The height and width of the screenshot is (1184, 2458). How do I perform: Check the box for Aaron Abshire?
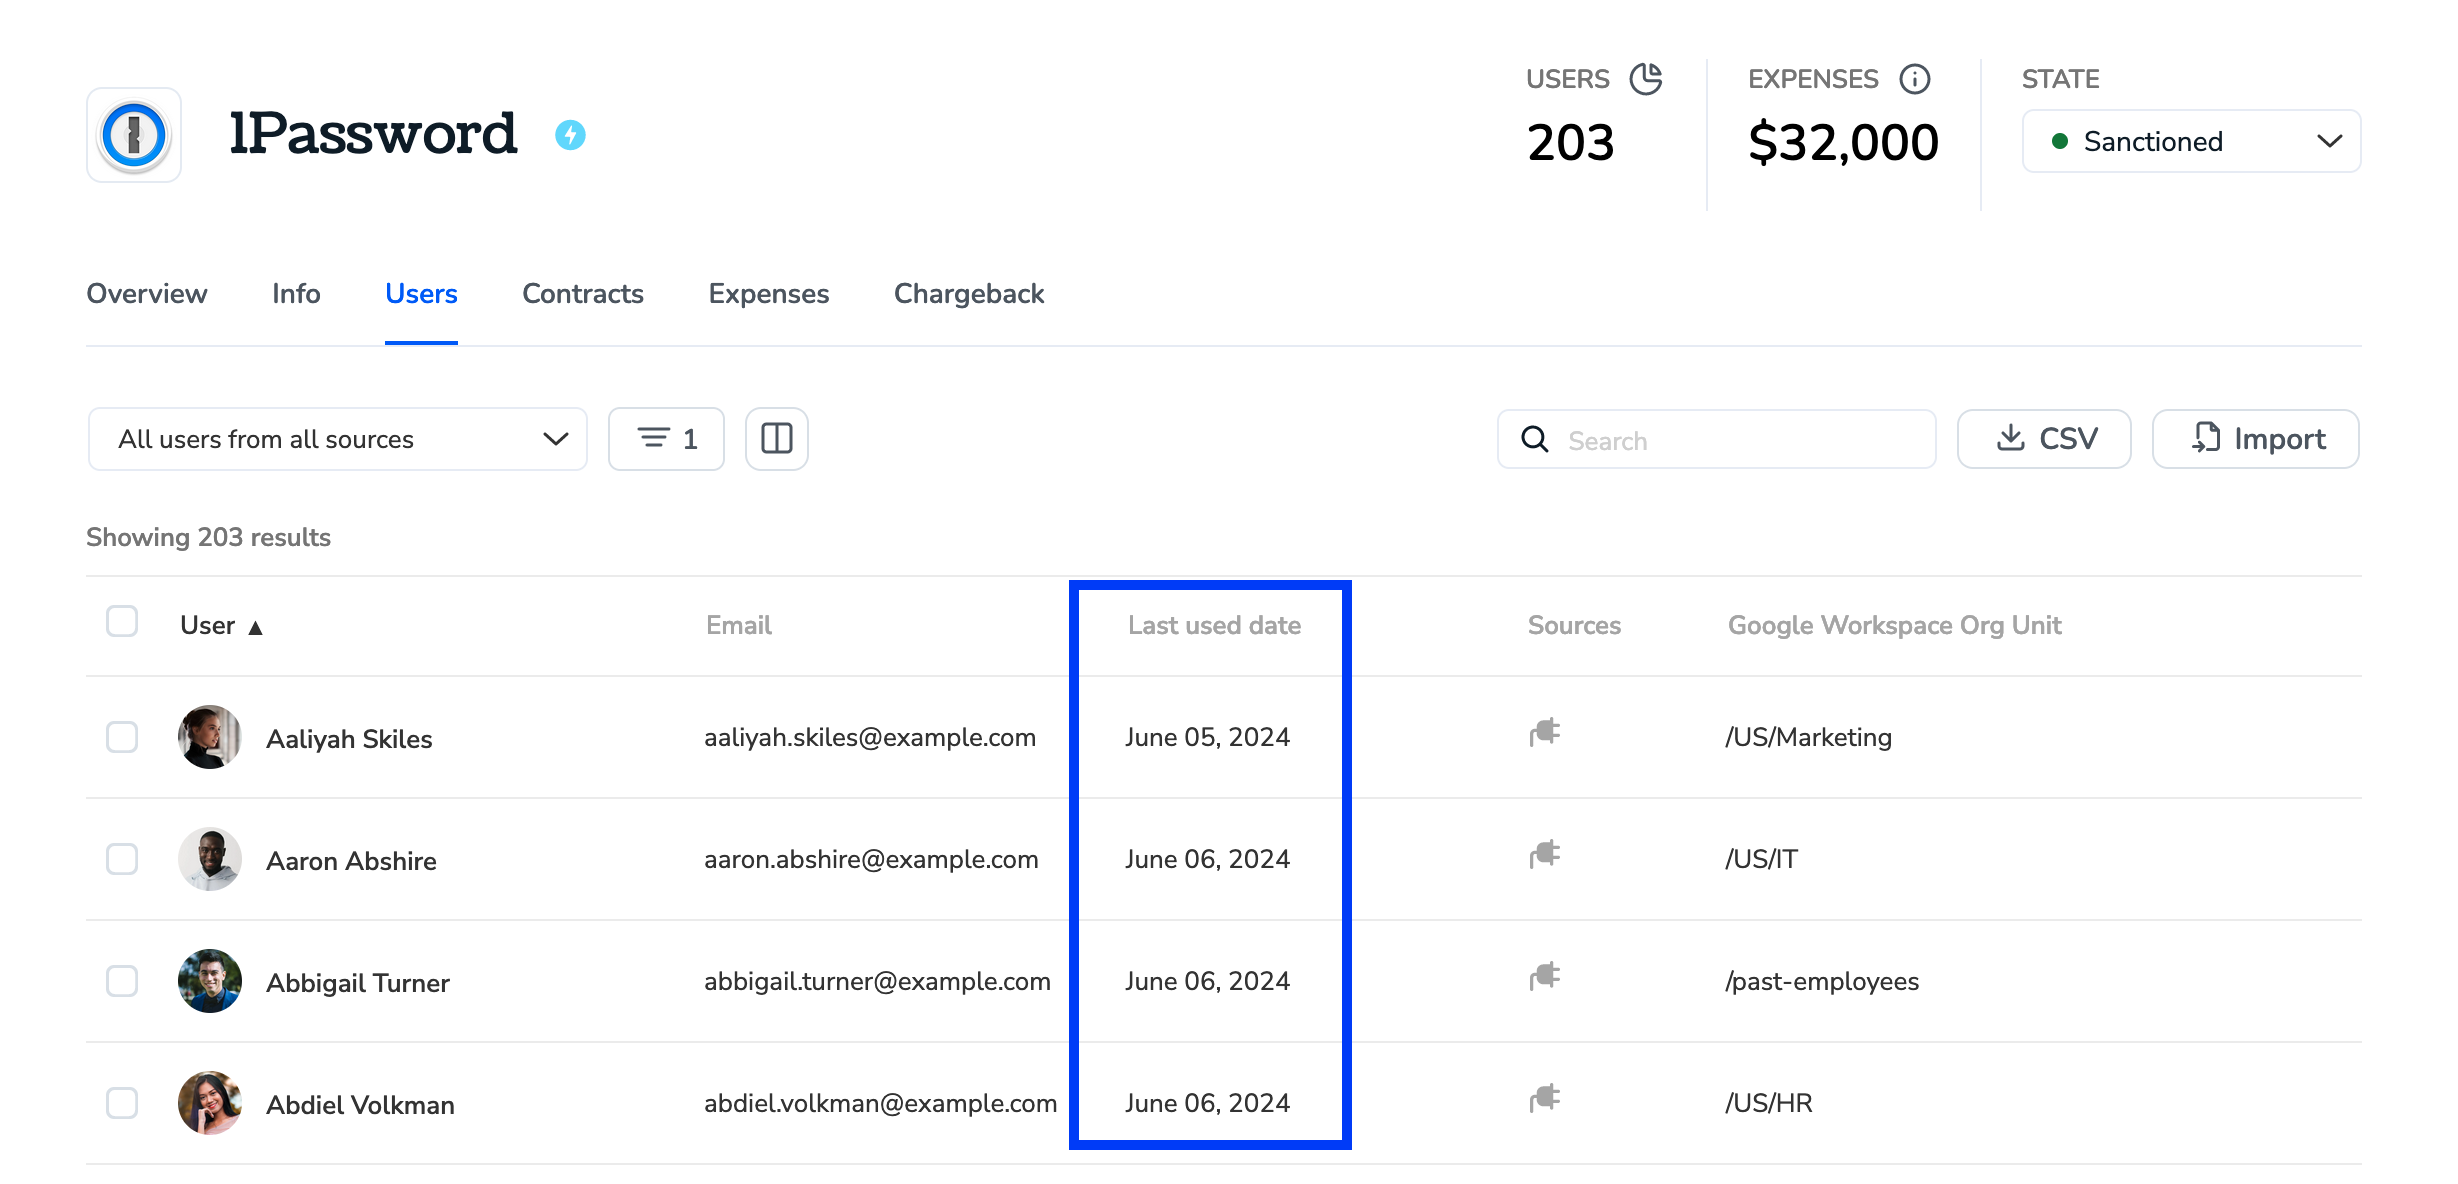[122, 859]
